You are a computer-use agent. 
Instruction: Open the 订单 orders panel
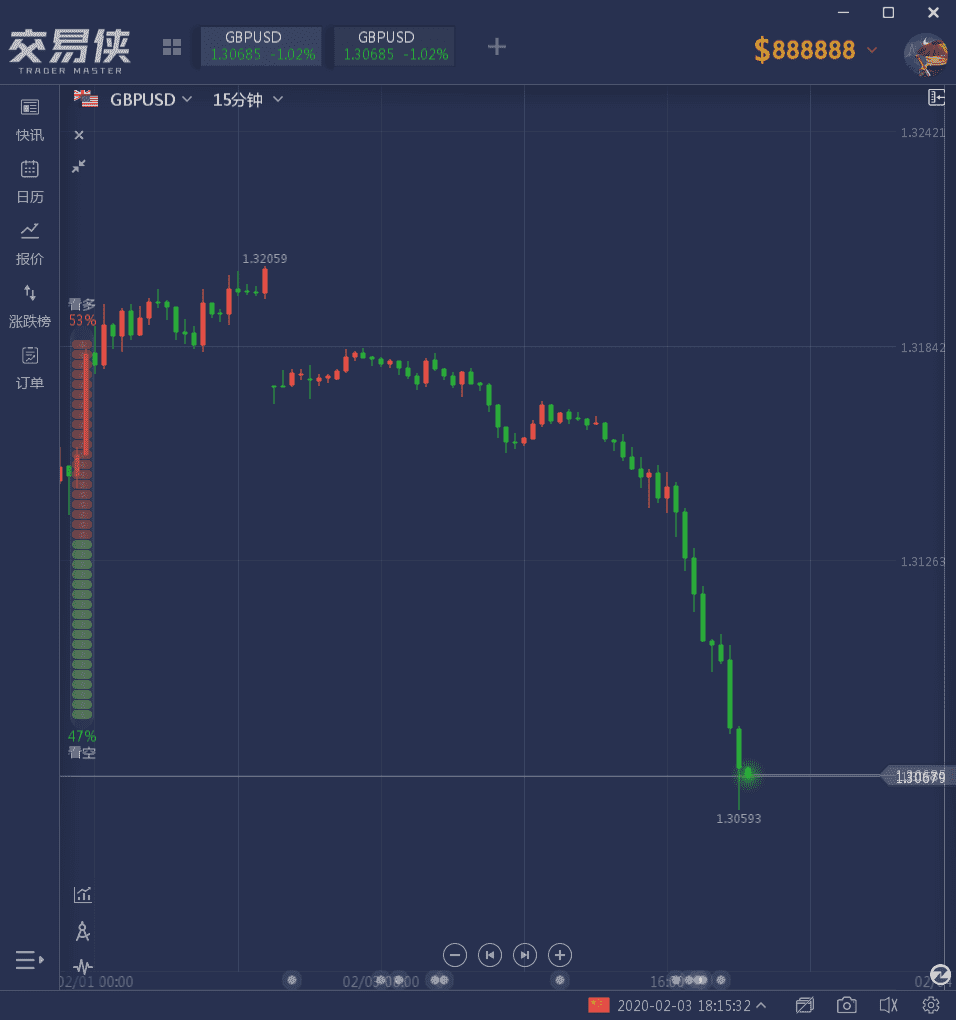pyautogui.click(x=30, y=366)
